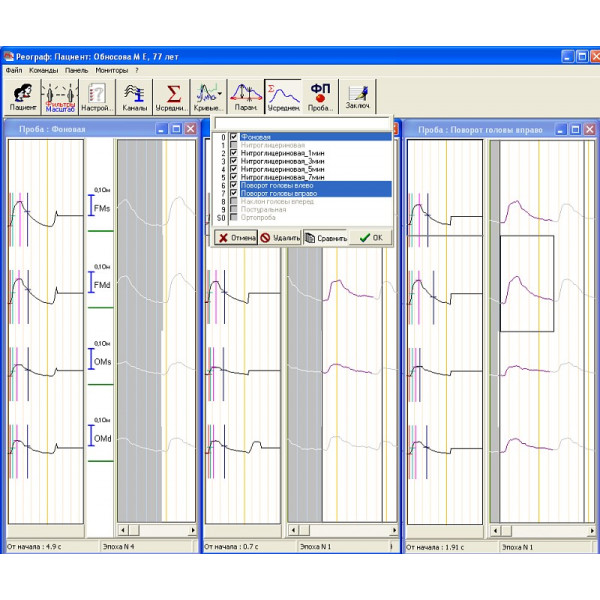Click status text Эпоха N 4

118,546
